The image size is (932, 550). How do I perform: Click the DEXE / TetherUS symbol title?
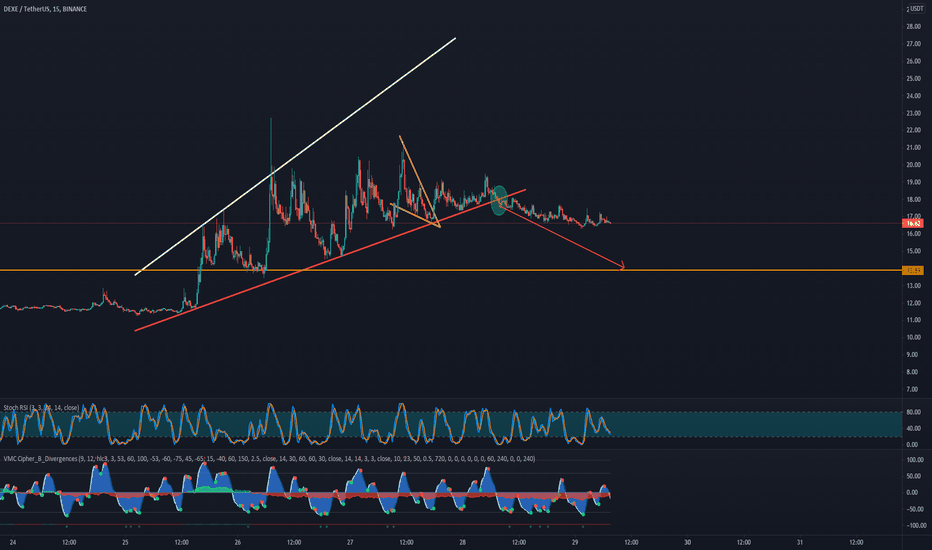pyautogui.click(x=45, y=9)
